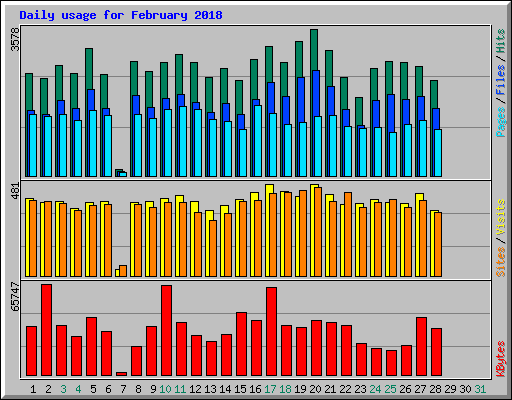Click day 7 on the x-axis
This screenshot has height=400, width=512.
click(123, 389)
